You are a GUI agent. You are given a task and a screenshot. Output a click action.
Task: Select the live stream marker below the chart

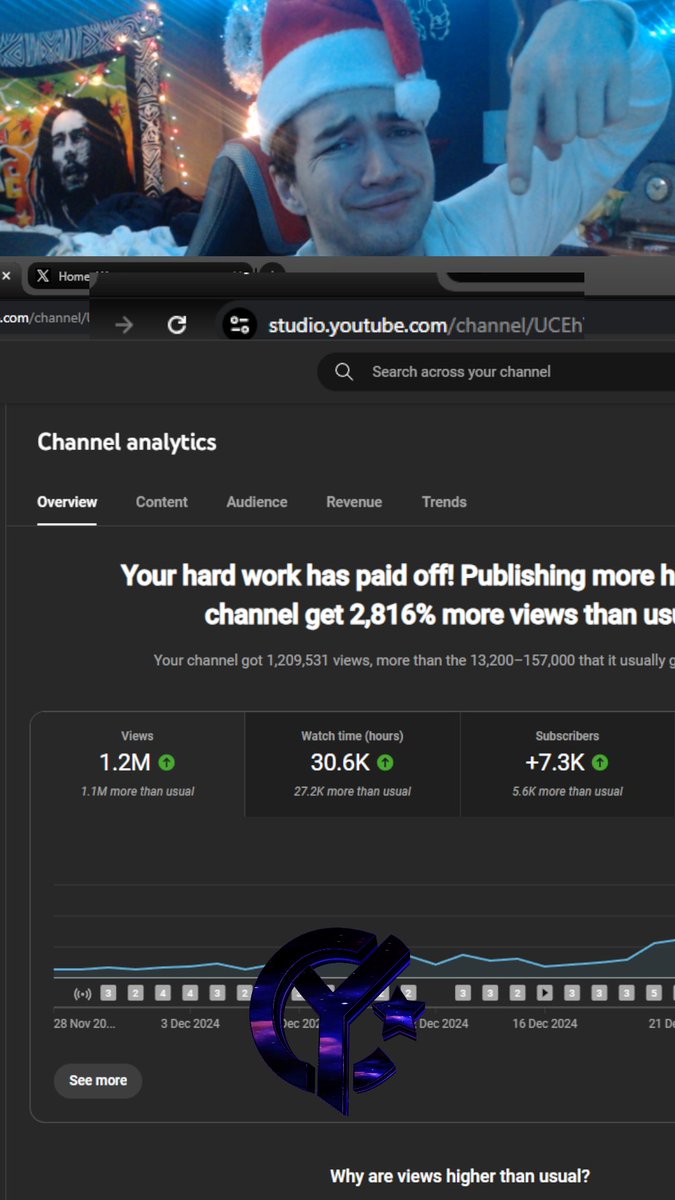[83, 993]
